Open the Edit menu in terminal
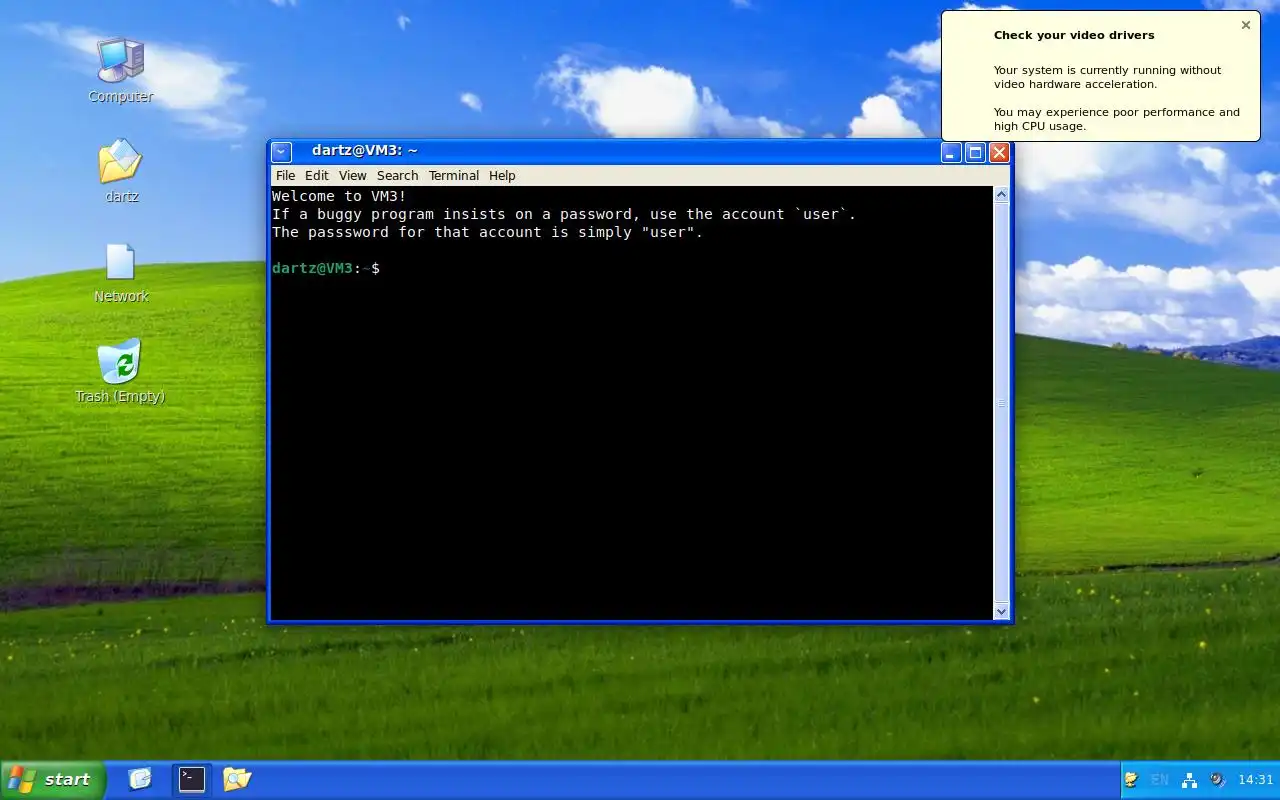This screenshot has height=800, width=1280. click(x=317, y=175)
